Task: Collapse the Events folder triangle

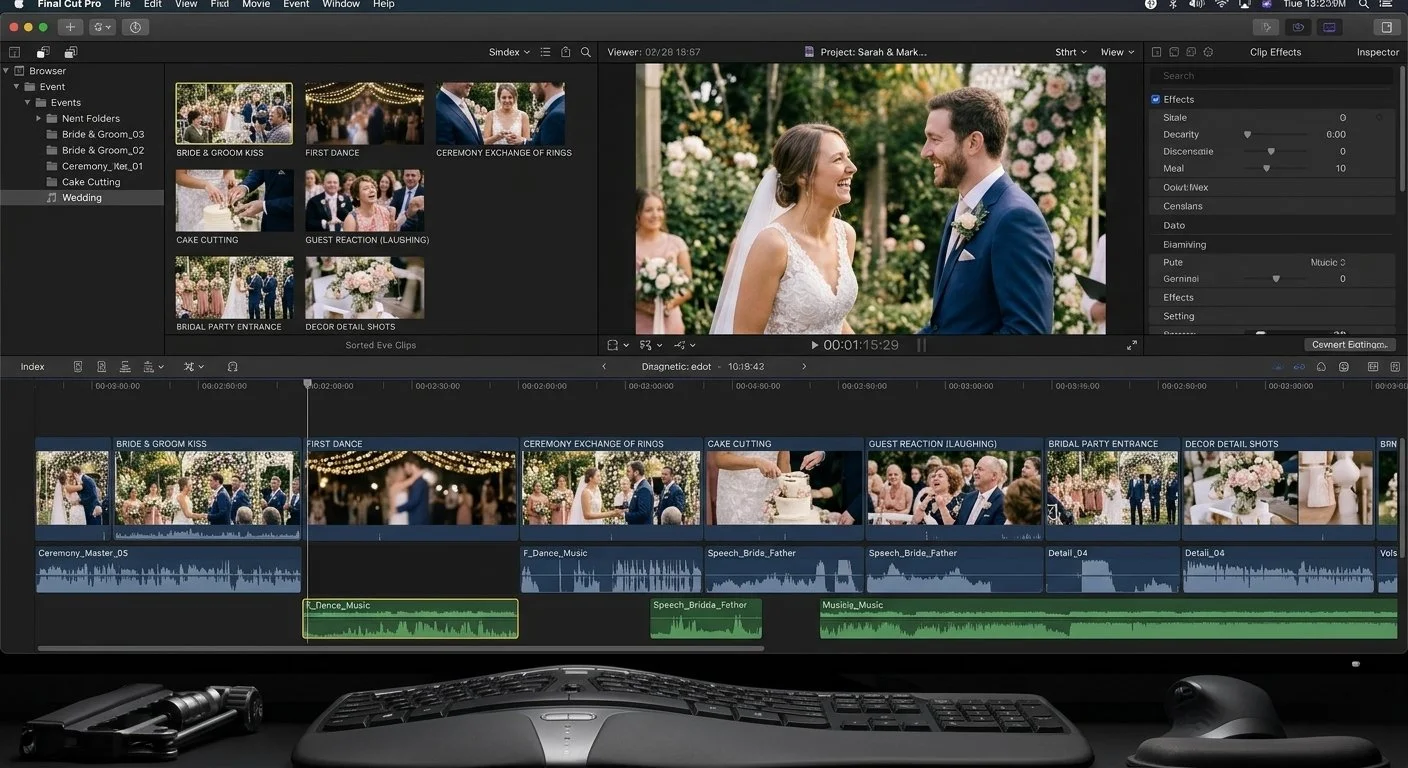Action: tap(28, 103)
